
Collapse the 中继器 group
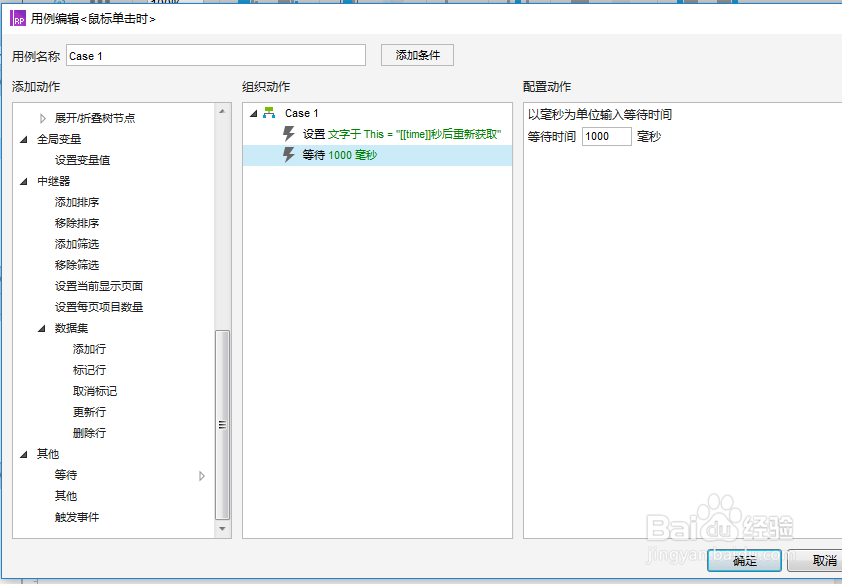pos(23,180)
